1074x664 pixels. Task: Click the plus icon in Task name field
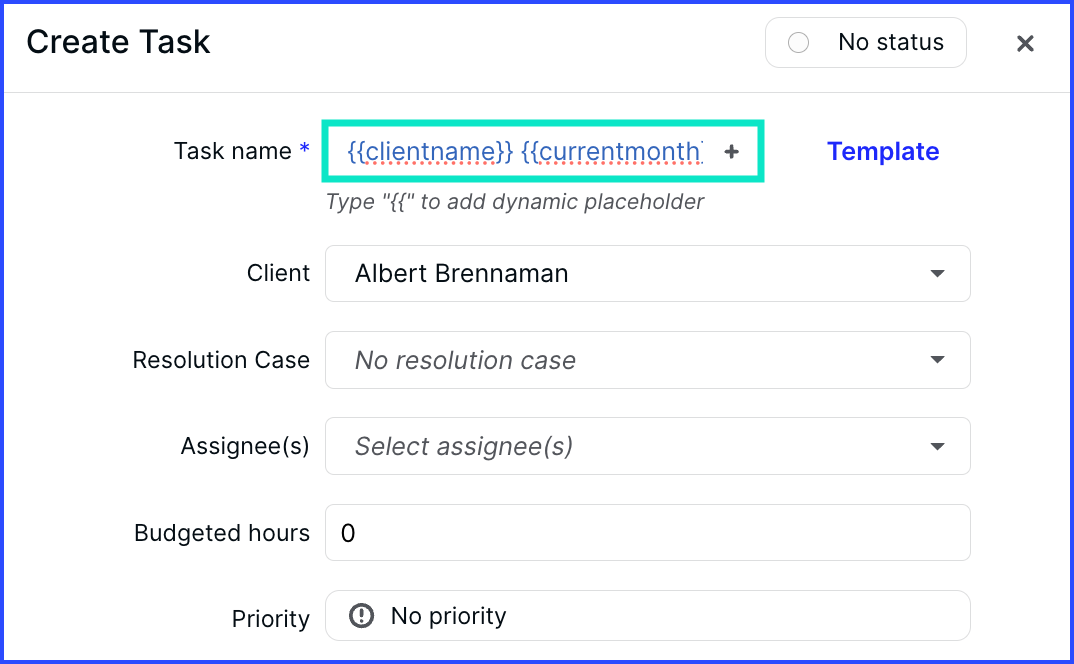coord(732,151)
